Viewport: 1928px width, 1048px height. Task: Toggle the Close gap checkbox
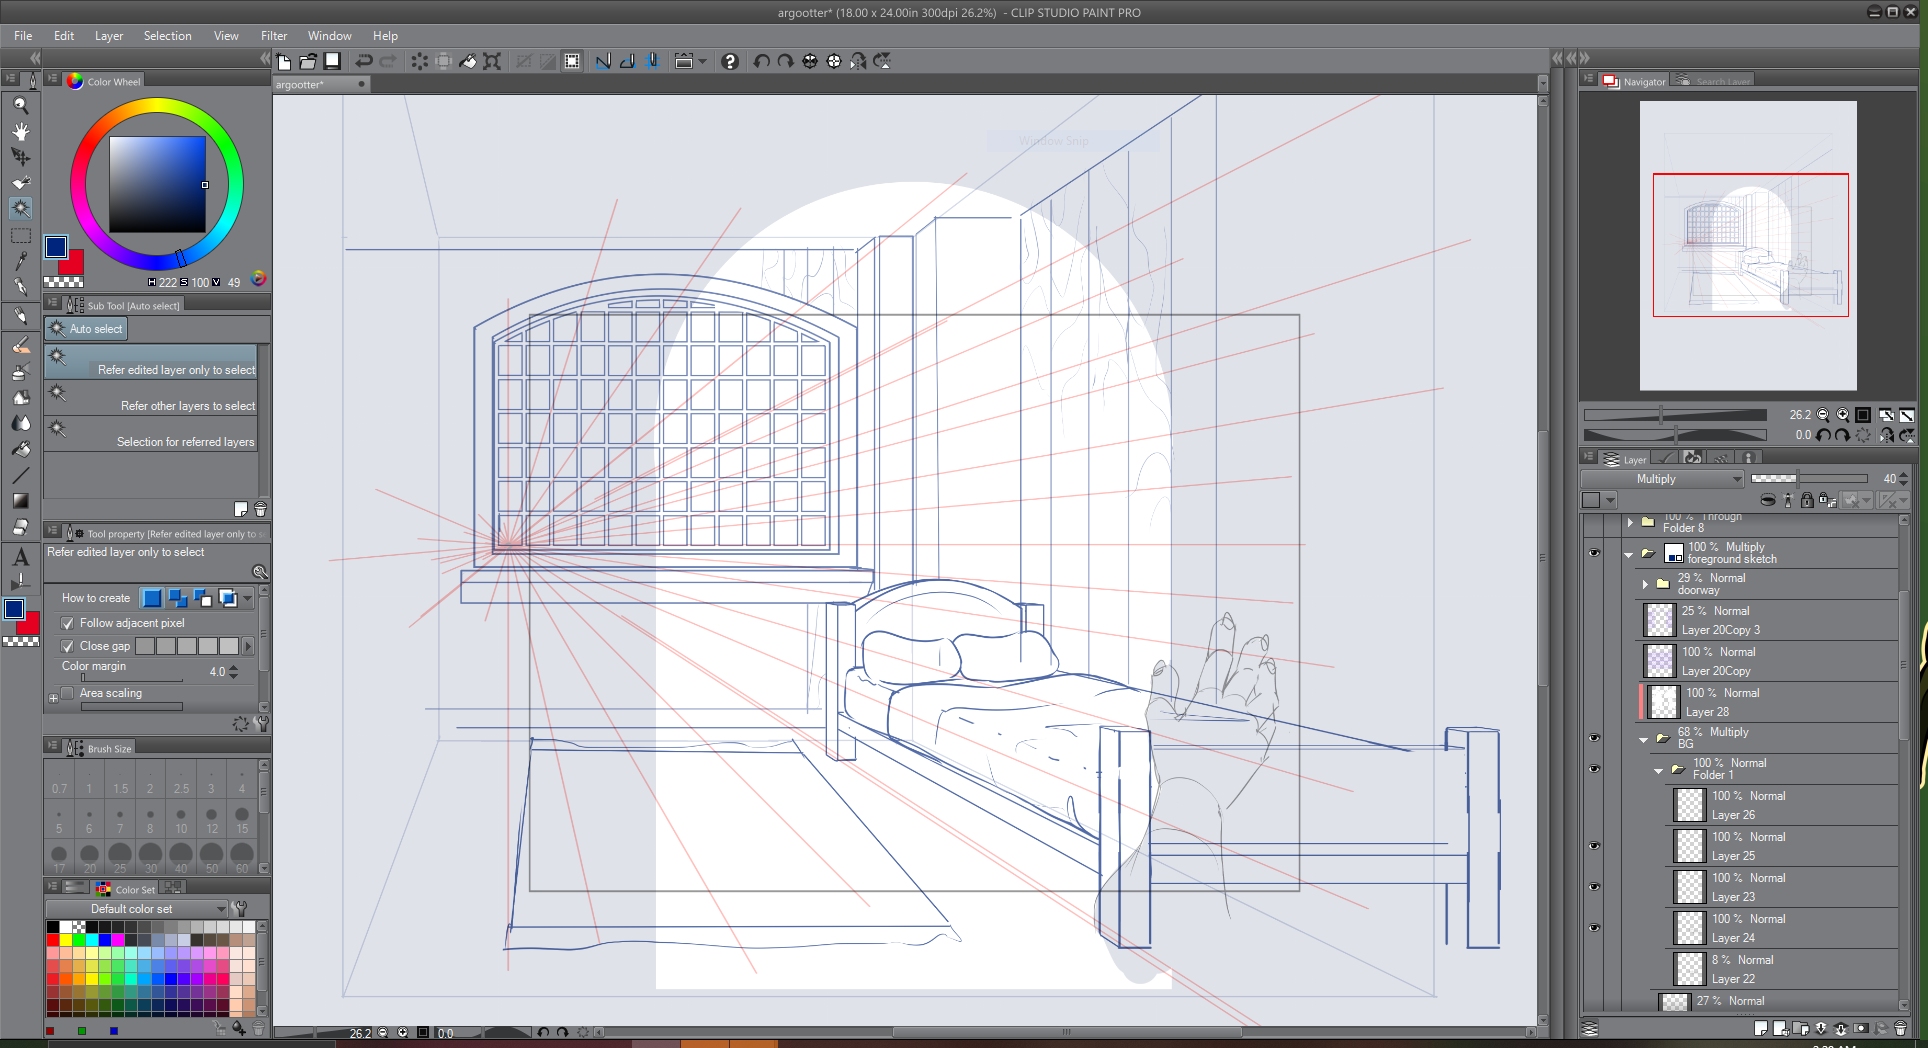[x=68, y=646]
